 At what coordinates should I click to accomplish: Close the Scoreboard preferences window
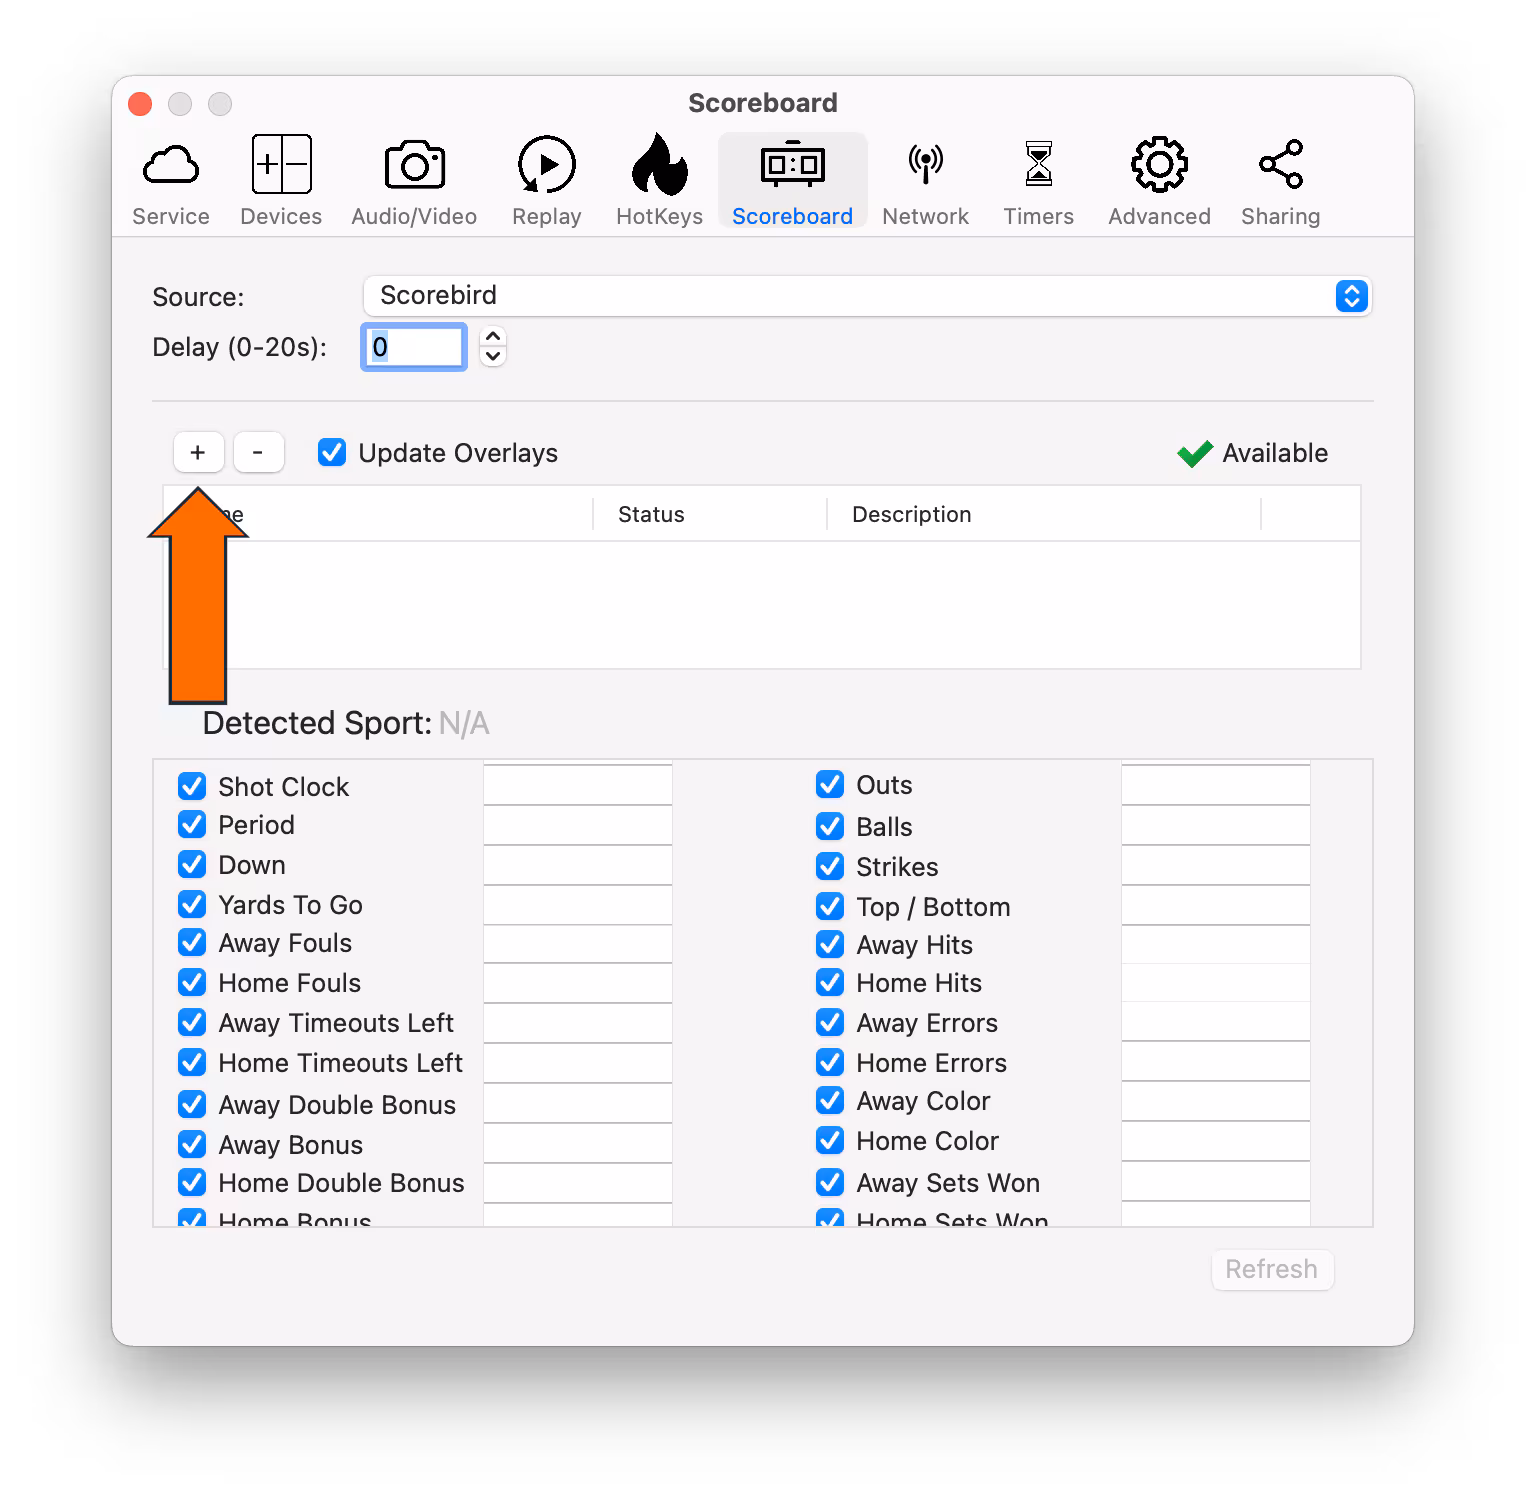(140, 104)
